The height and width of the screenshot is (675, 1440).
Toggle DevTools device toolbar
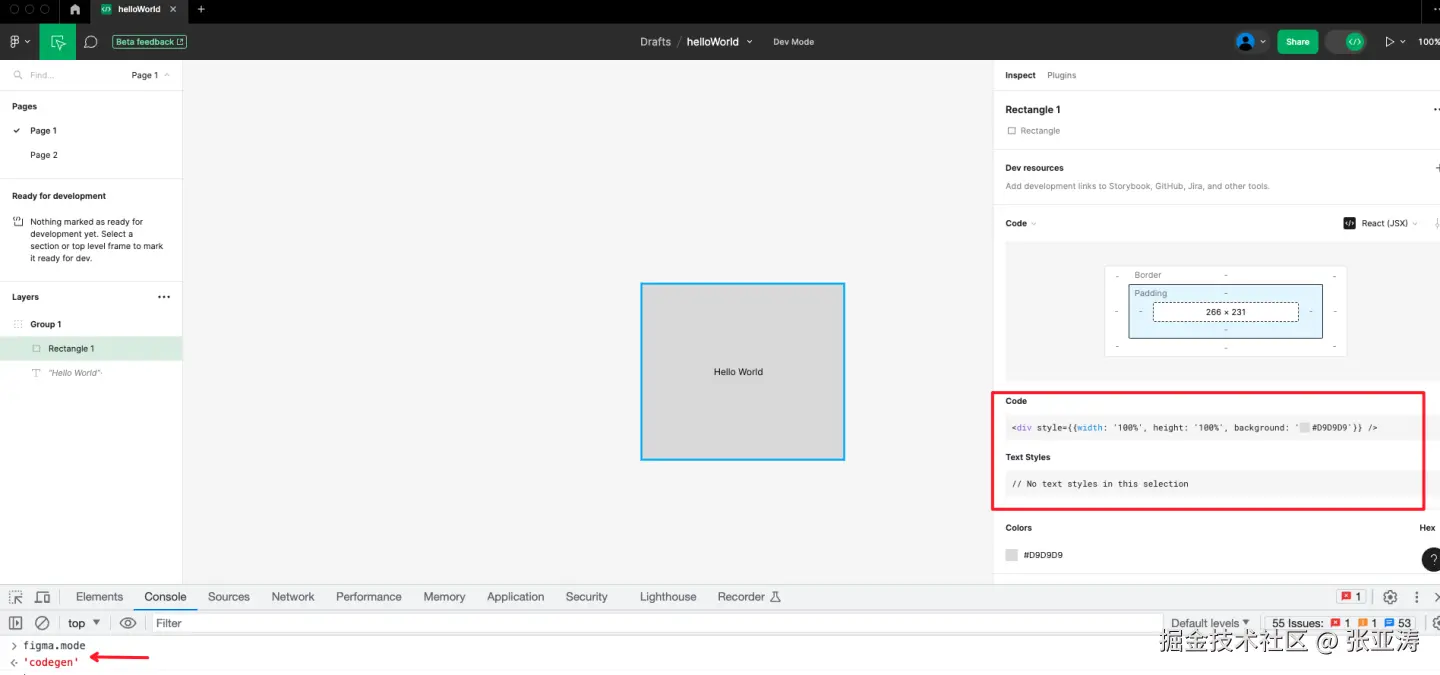coord(42,597)
